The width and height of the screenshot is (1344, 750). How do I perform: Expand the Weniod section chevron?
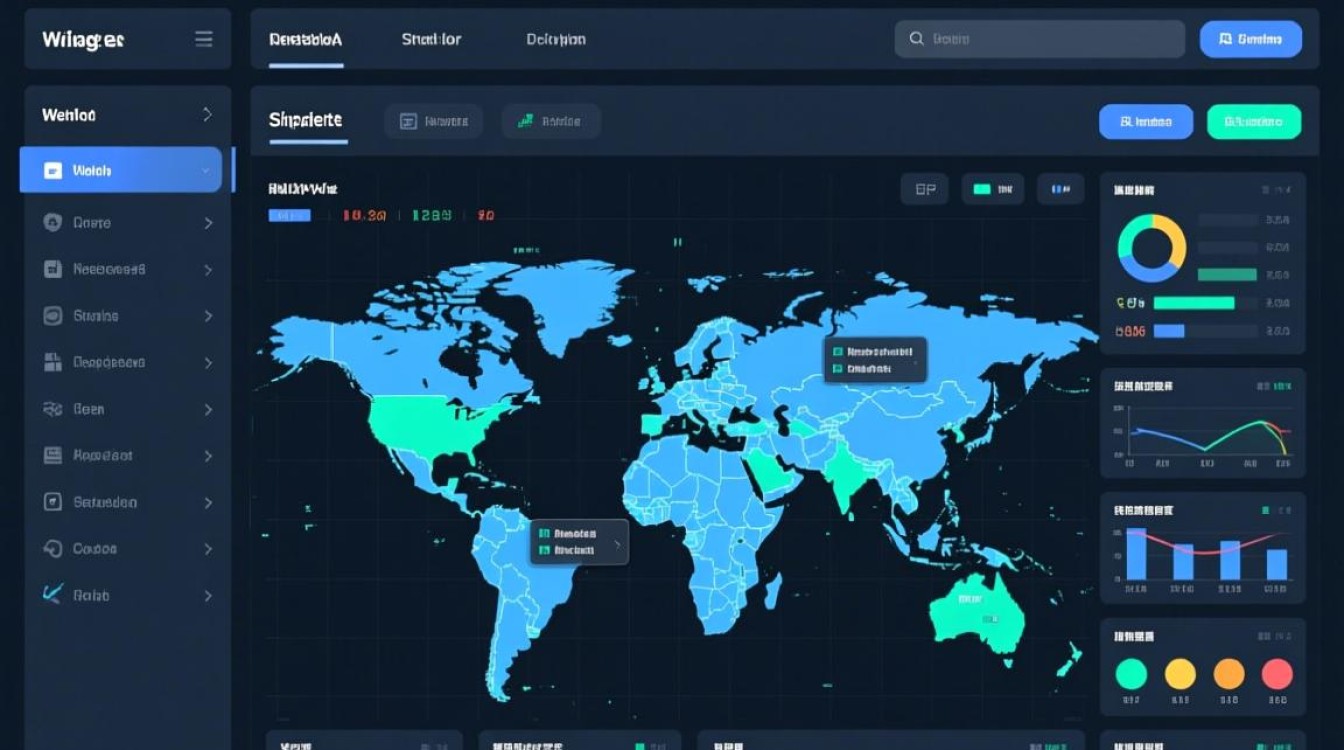pyautogui.click(x=207, y=115)
